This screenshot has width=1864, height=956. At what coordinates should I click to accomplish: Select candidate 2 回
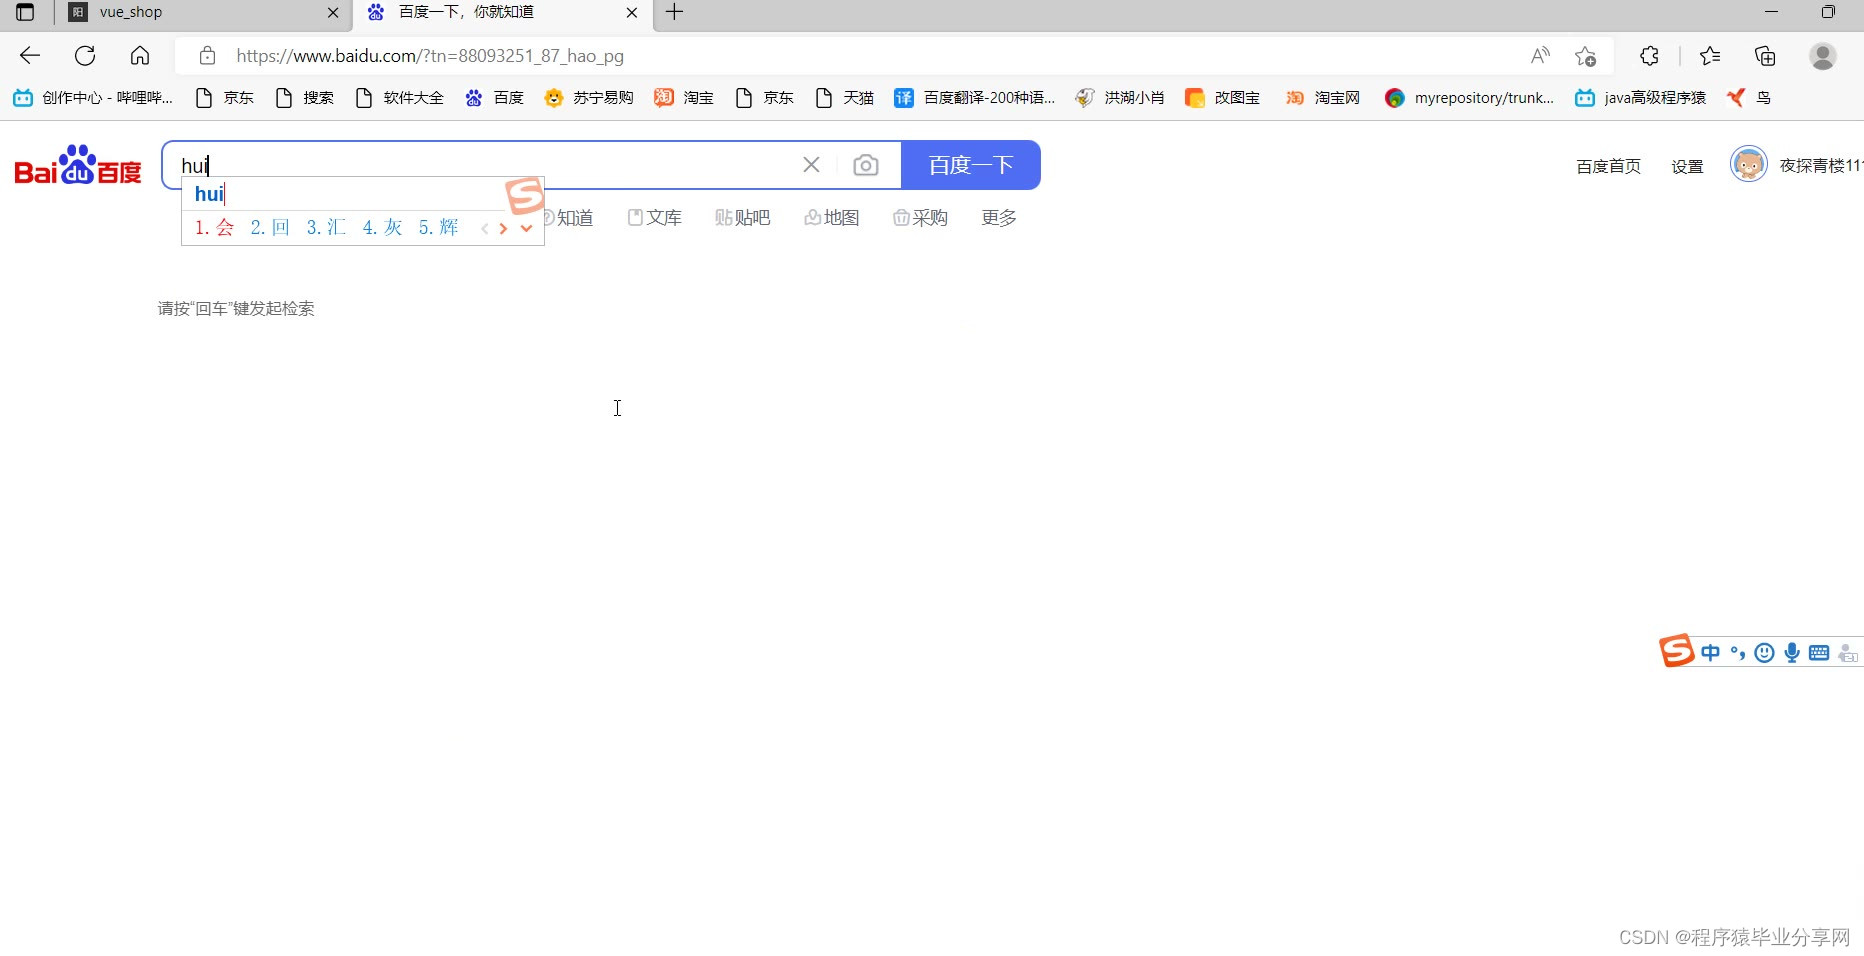click(270, 227)
